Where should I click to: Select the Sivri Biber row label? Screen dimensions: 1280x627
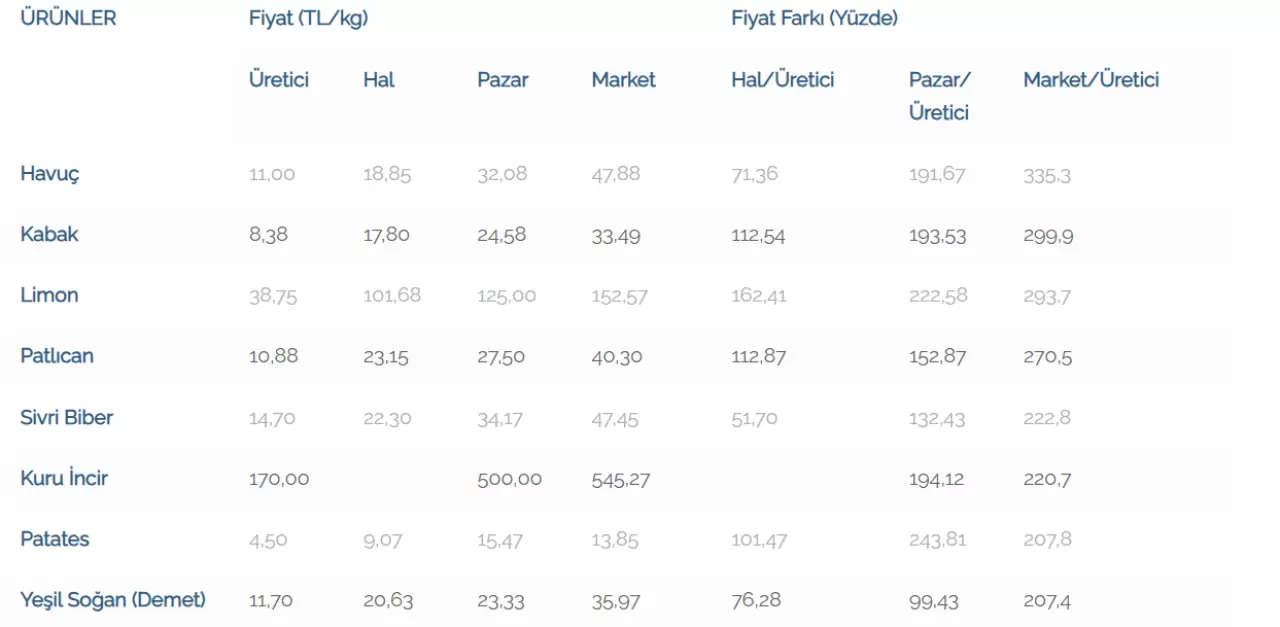pyautogui.click(x=67, y=418)
